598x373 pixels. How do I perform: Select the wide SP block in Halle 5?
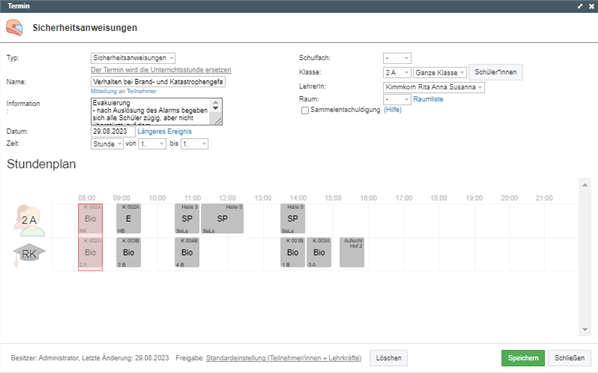[222, 219]
